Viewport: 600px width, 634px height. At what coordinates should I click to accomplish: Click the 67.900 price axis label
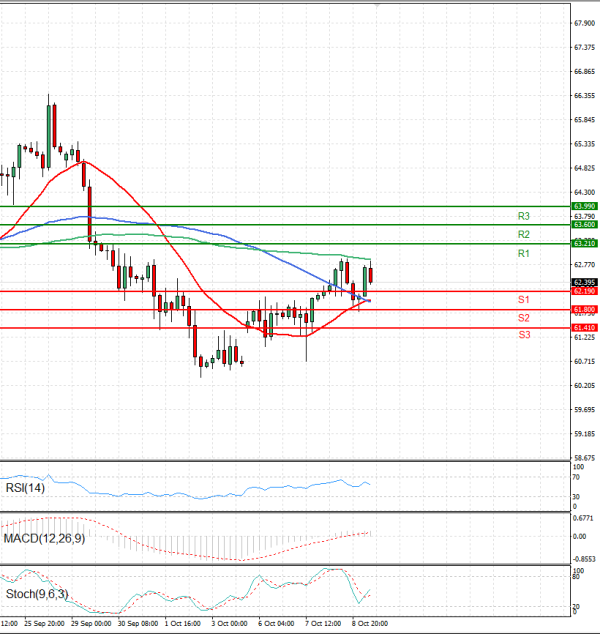click(x=584, y=23)
